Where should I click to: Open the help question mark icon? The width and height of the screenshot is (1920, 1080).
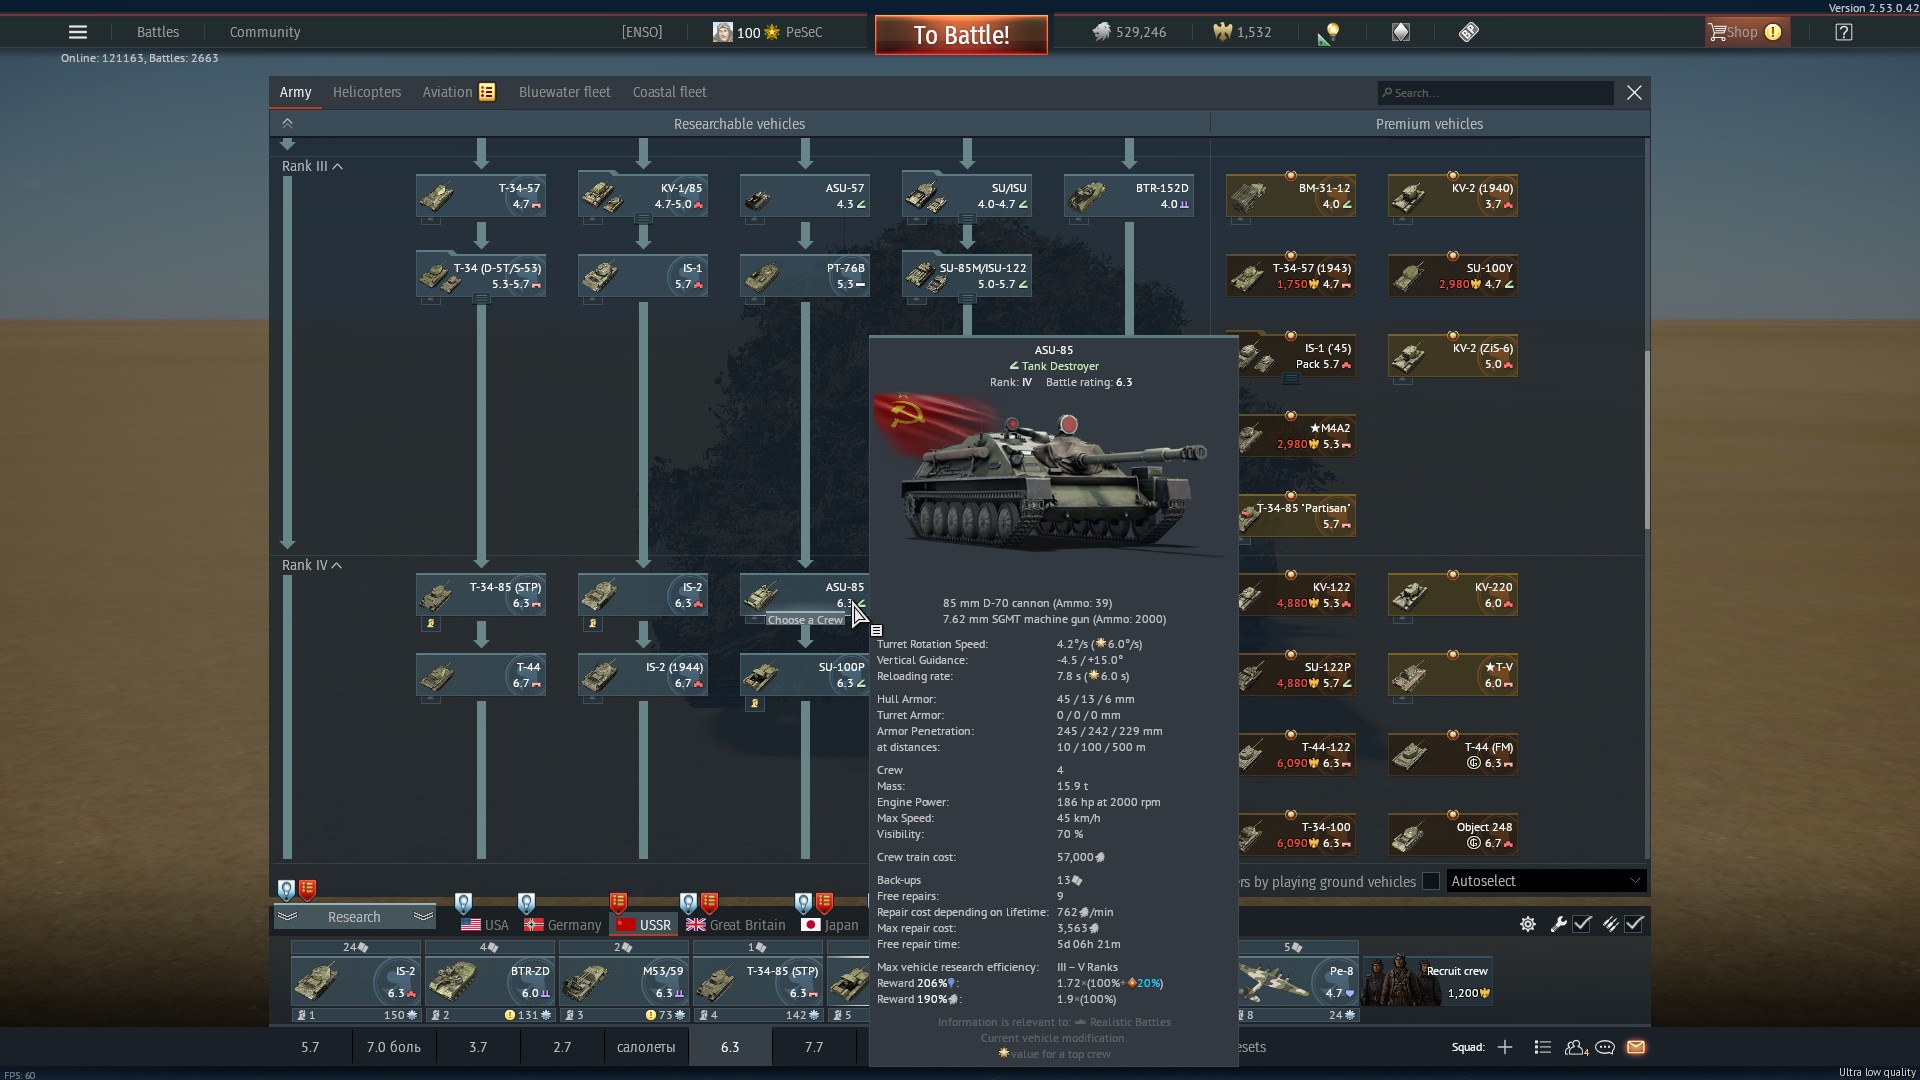1844,32
